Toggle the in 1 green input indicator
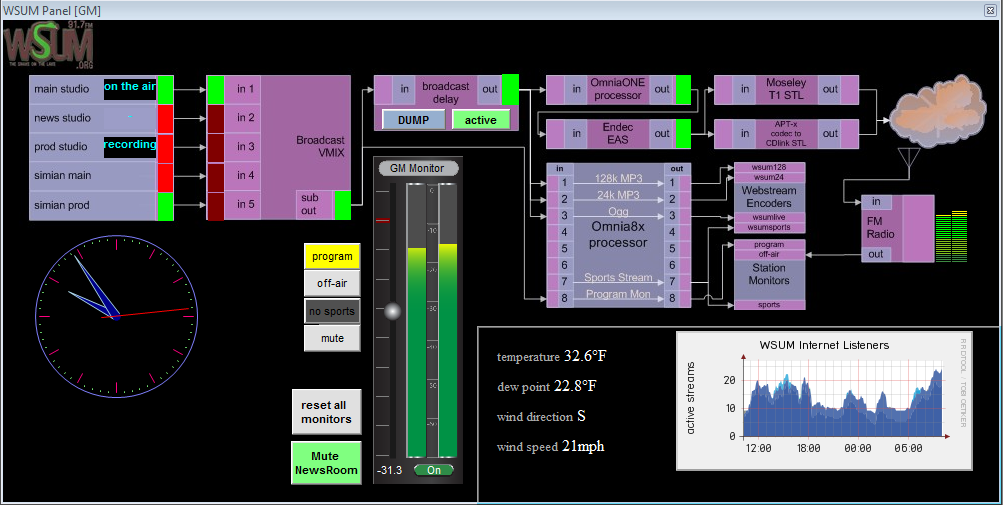Viewport: 1003px width, 505px height. tap(216, 89)
